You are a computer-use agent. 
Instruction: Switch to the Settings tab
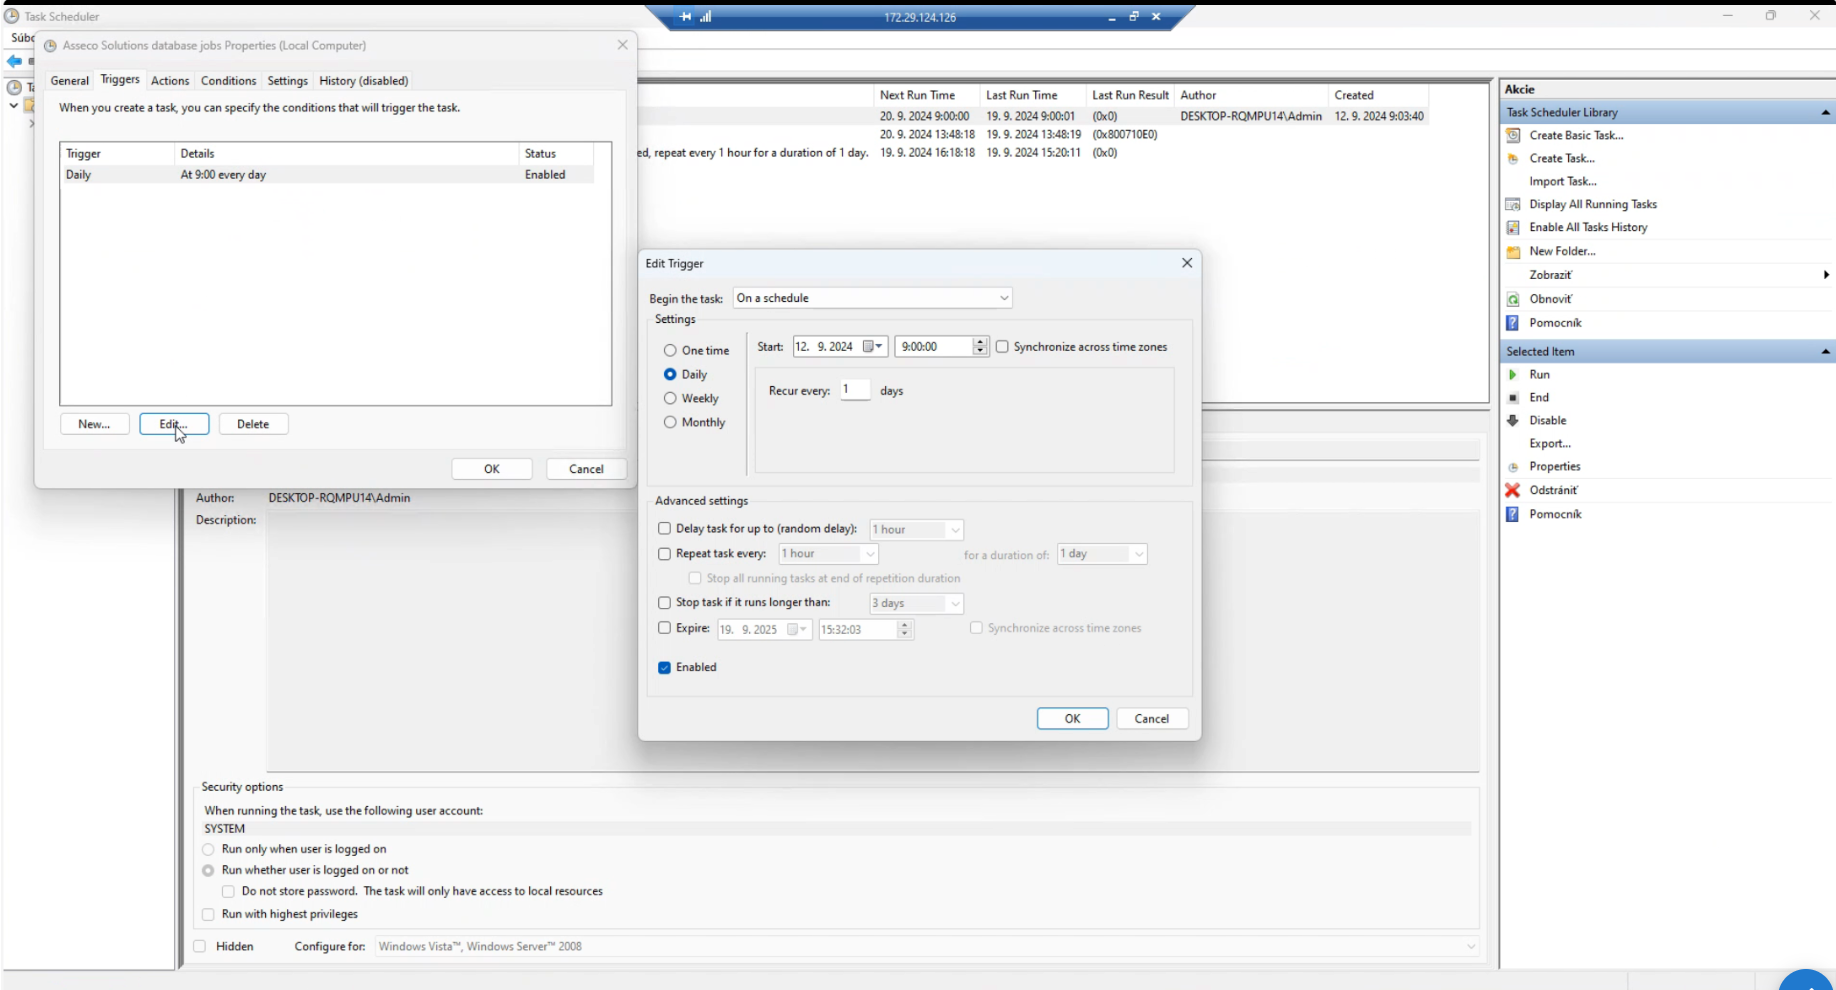288,81
